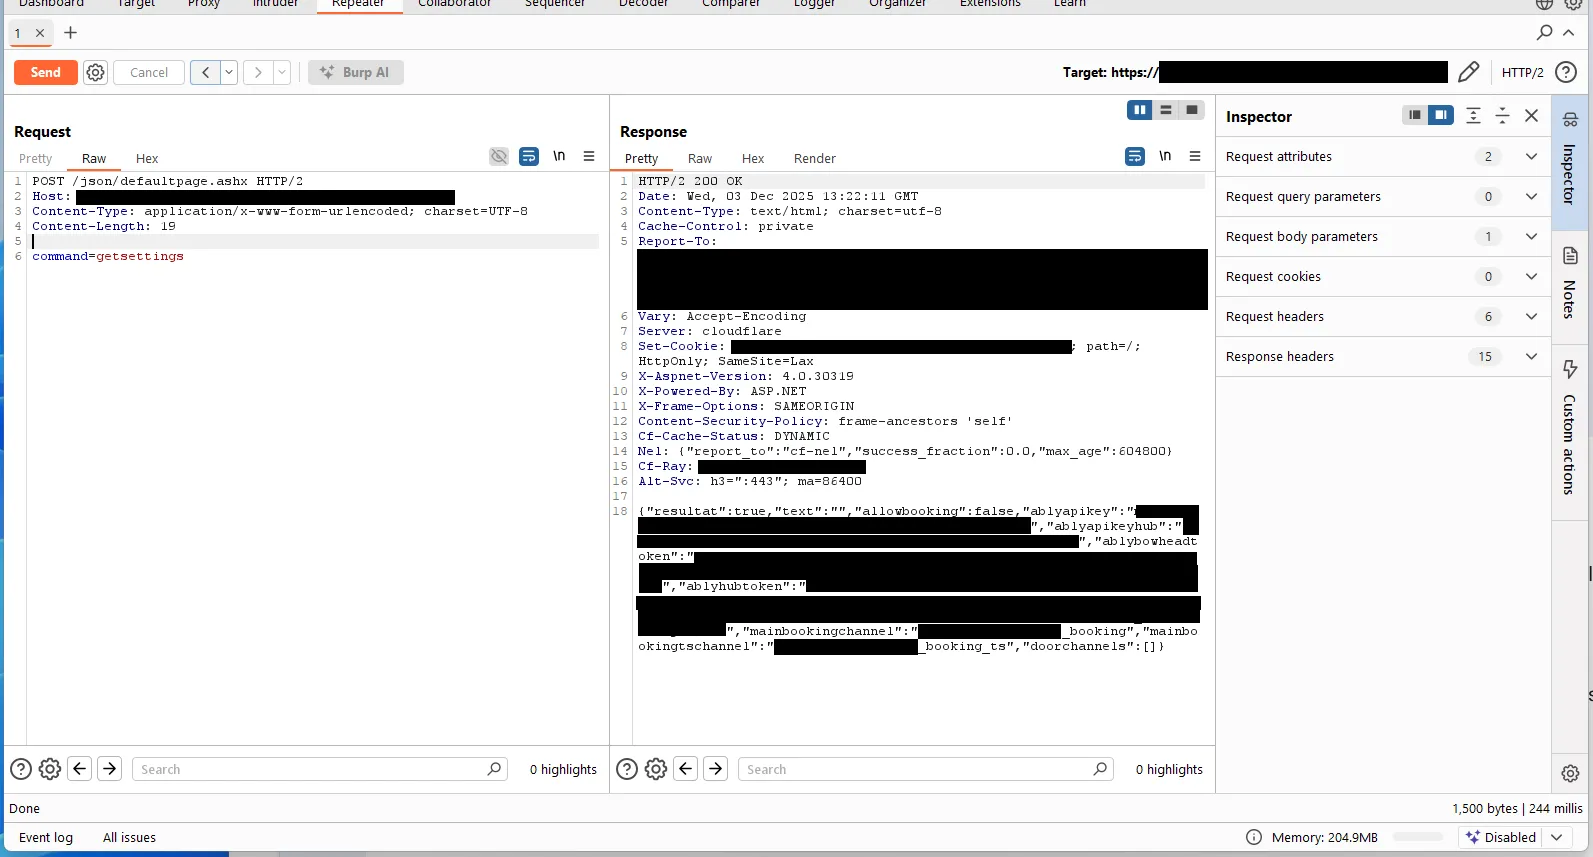Open All issues panel
This screenshot has width=1593, height=857.
[129, 838]
